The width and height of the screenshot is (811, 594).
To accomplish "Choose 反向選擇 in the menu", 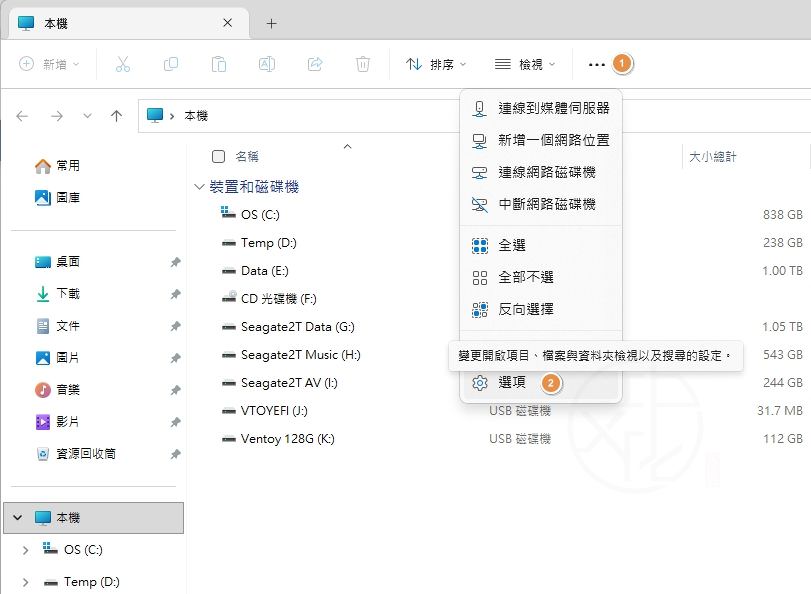I will [526, 309].
